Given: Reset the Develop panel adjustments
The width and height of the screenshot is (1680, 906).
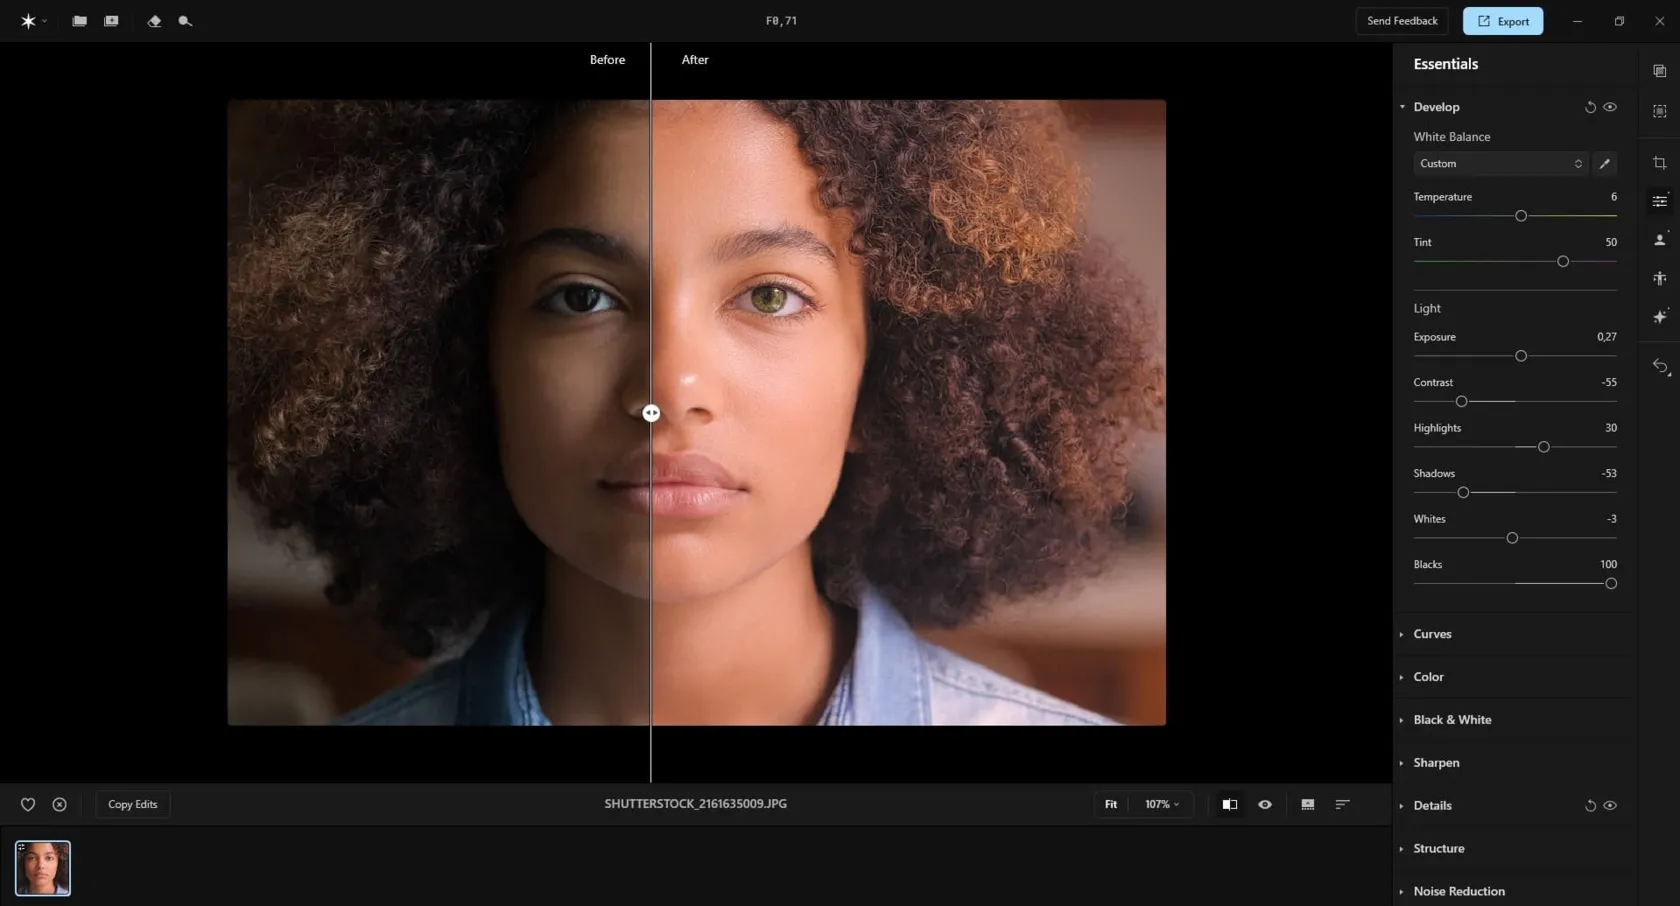Looking at the screenshot, I should pos(1590,107).
